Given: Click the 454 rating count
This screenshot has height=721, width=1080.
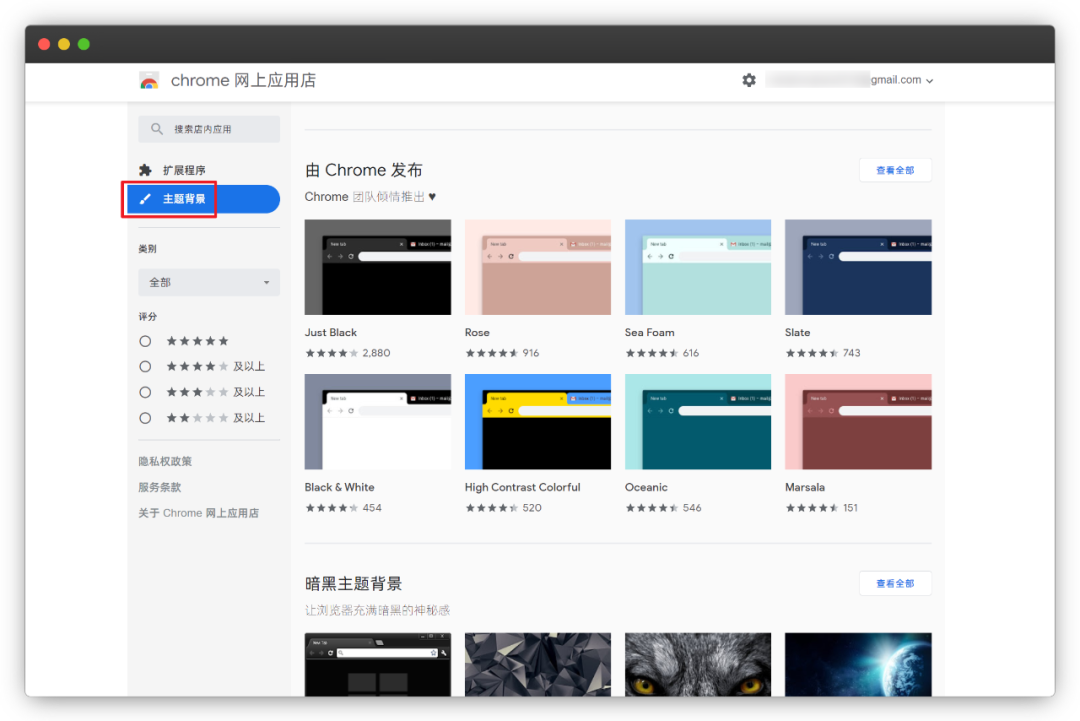Looking at the screenshot, I should 372,508.
